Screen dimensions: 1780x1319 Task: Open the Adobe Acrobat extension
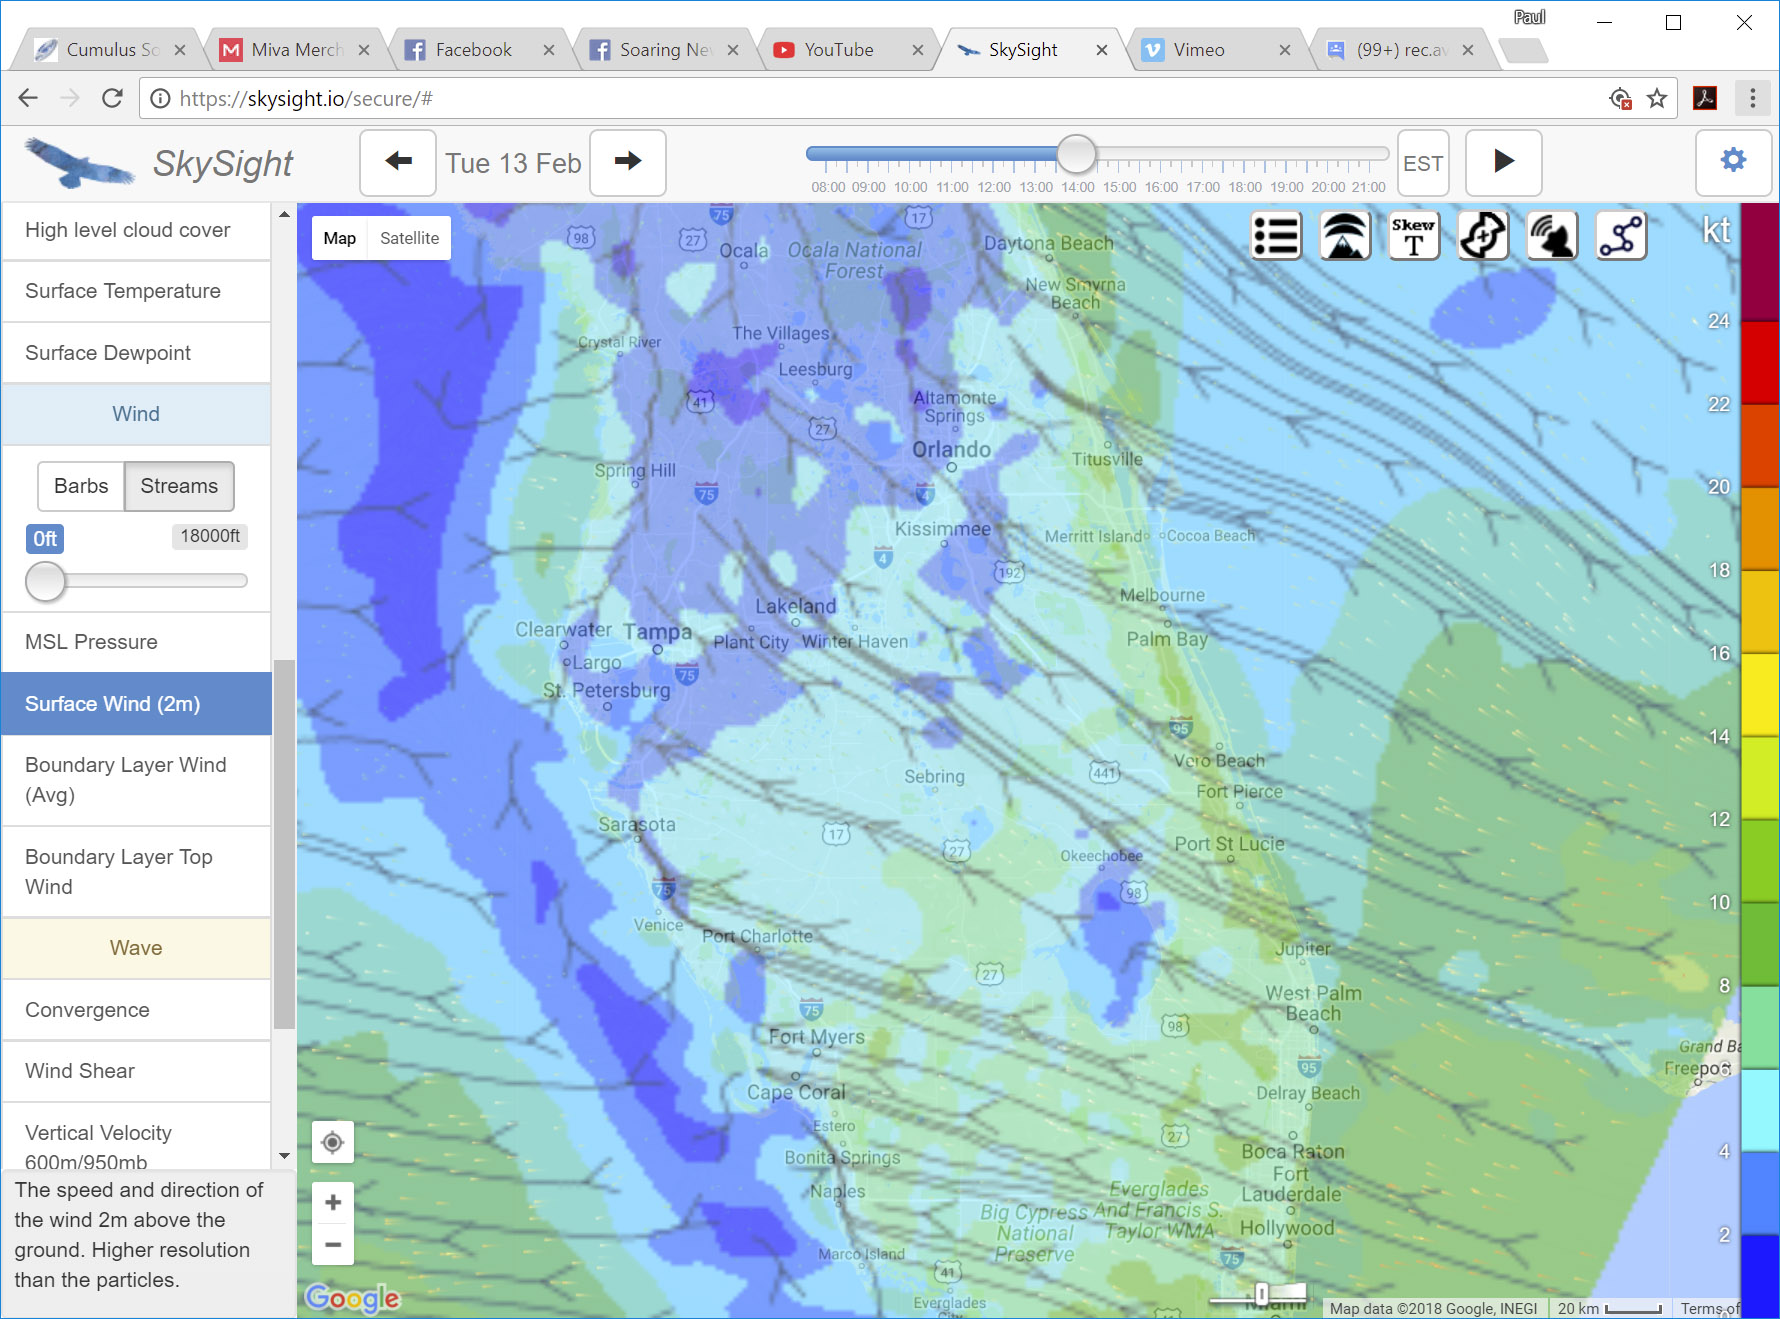tap(1705, 98)
